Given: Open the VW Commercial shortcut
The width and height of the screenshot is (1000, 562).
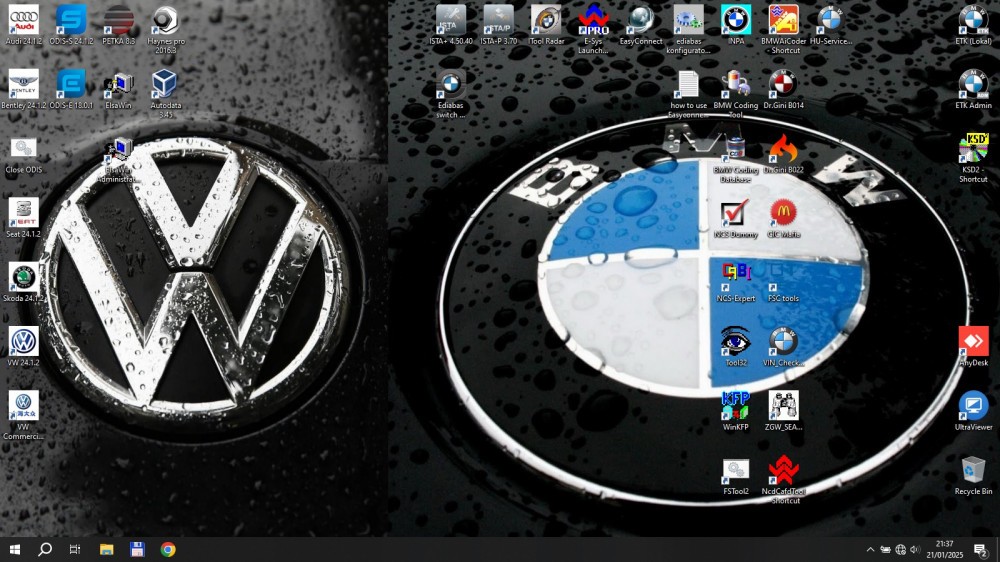Looking at the screenshot, I should (24, 415).
